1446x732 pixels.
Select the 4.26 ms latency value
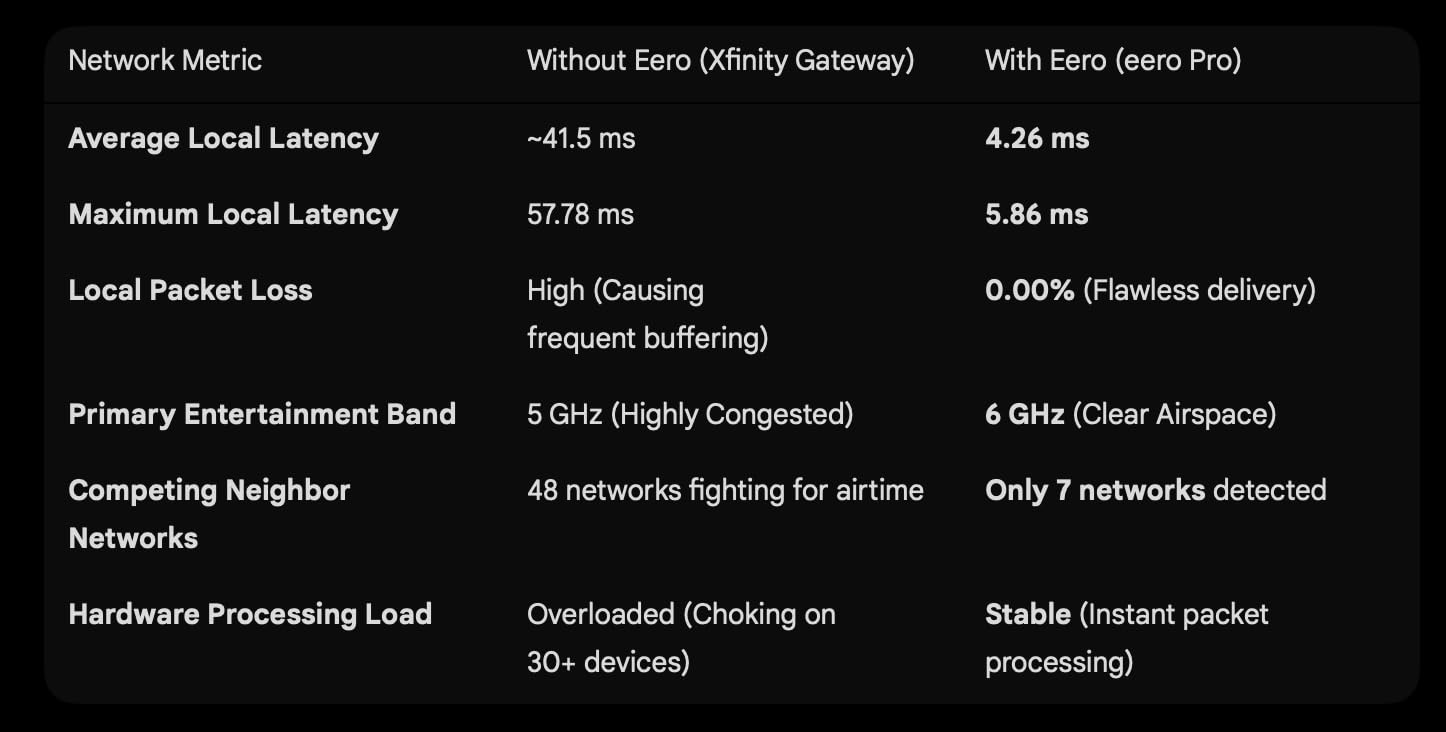click(1037, 138)
